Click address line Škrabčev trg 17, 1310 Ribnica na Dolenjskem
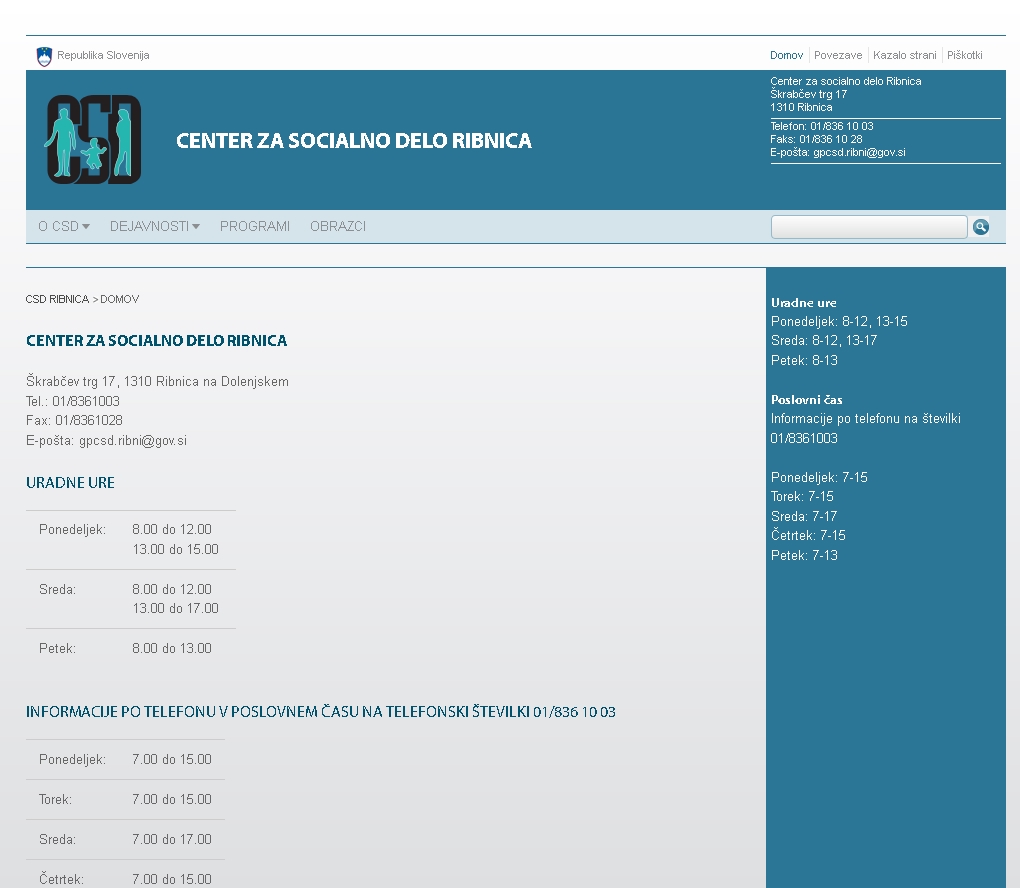The width and height of the screenshot is (1020, 888). (x=157, y=382)
